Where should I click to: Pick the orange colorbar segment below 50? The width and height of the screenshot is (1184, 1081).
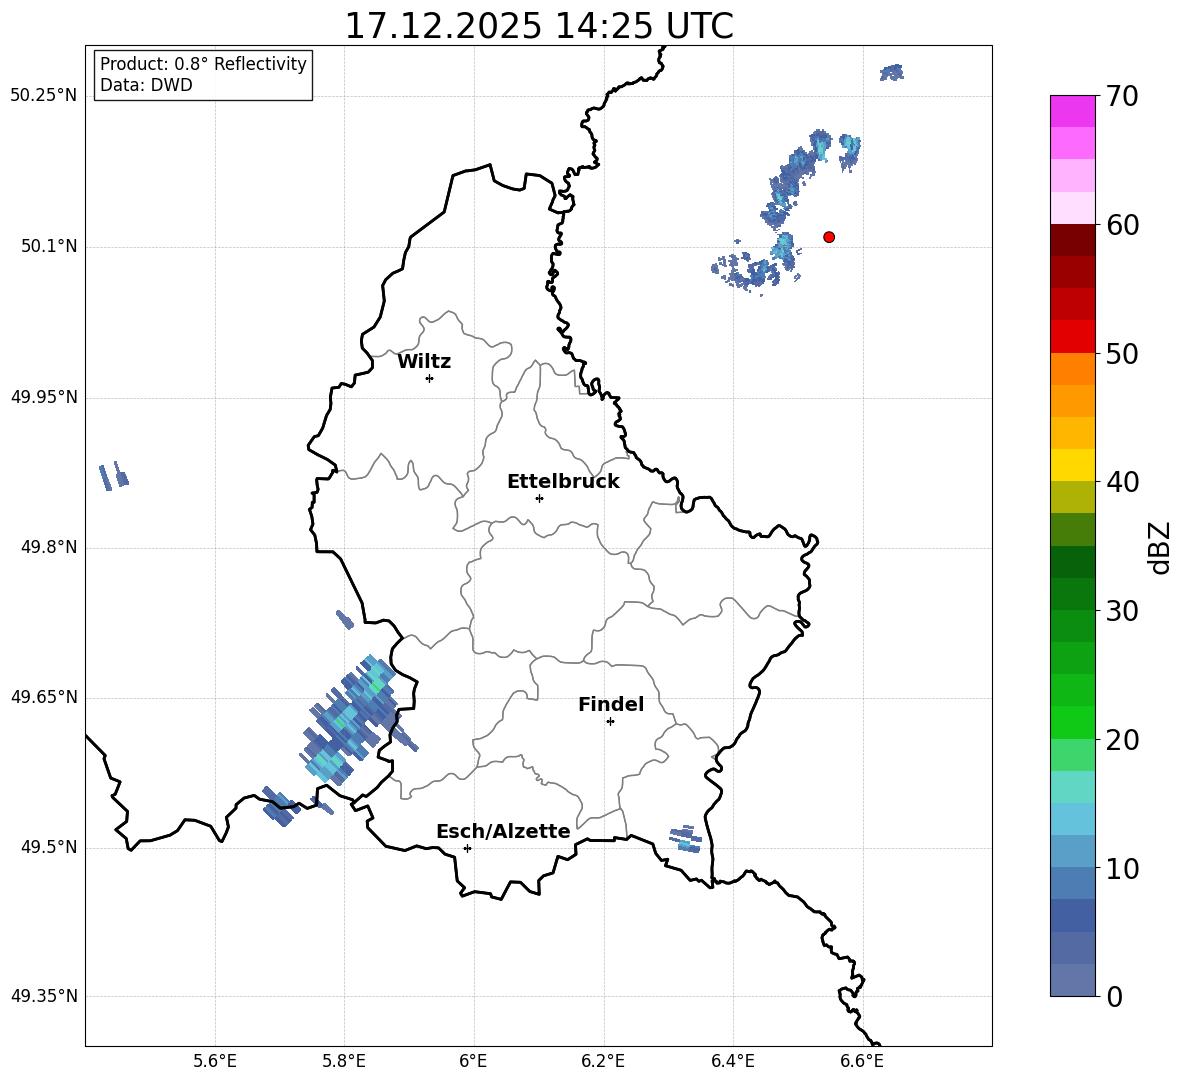tap(1072, 369)
